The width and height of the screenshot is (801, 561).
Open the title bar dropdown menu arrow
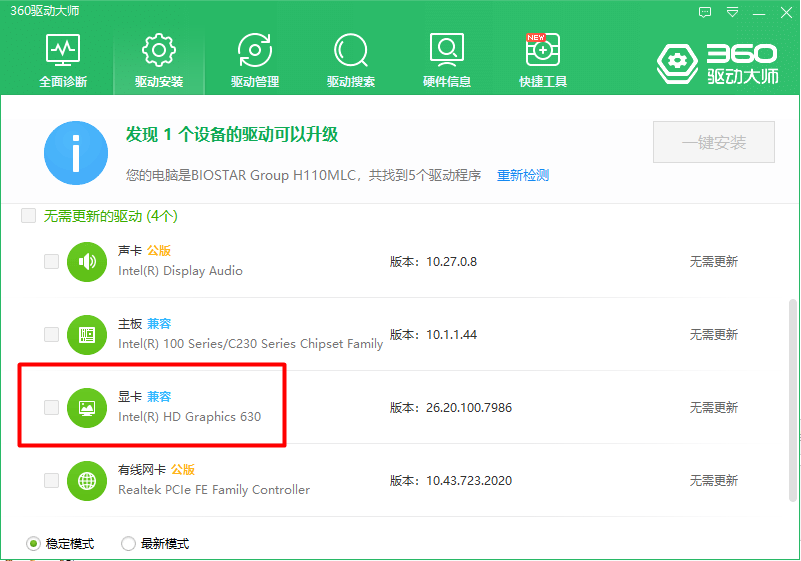tap(733, 12)
